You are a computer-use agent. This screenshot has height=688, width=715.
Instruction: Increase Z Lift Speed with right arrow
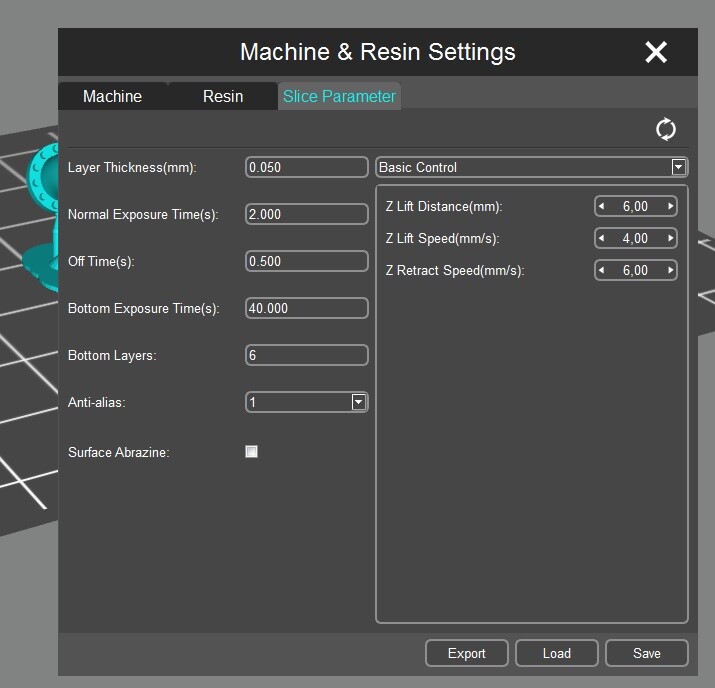[x=670, y=238]
